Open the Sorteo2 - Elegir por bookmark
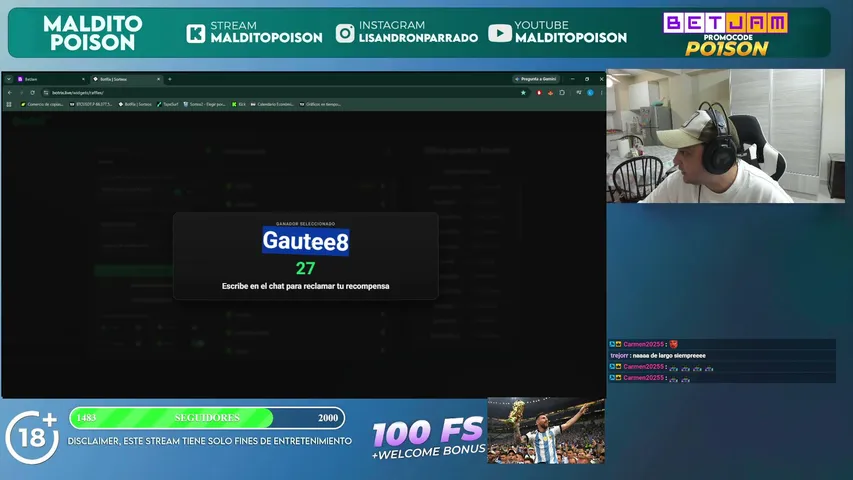The height and width of the screenshot is (480, 853). tap(205, 104)
